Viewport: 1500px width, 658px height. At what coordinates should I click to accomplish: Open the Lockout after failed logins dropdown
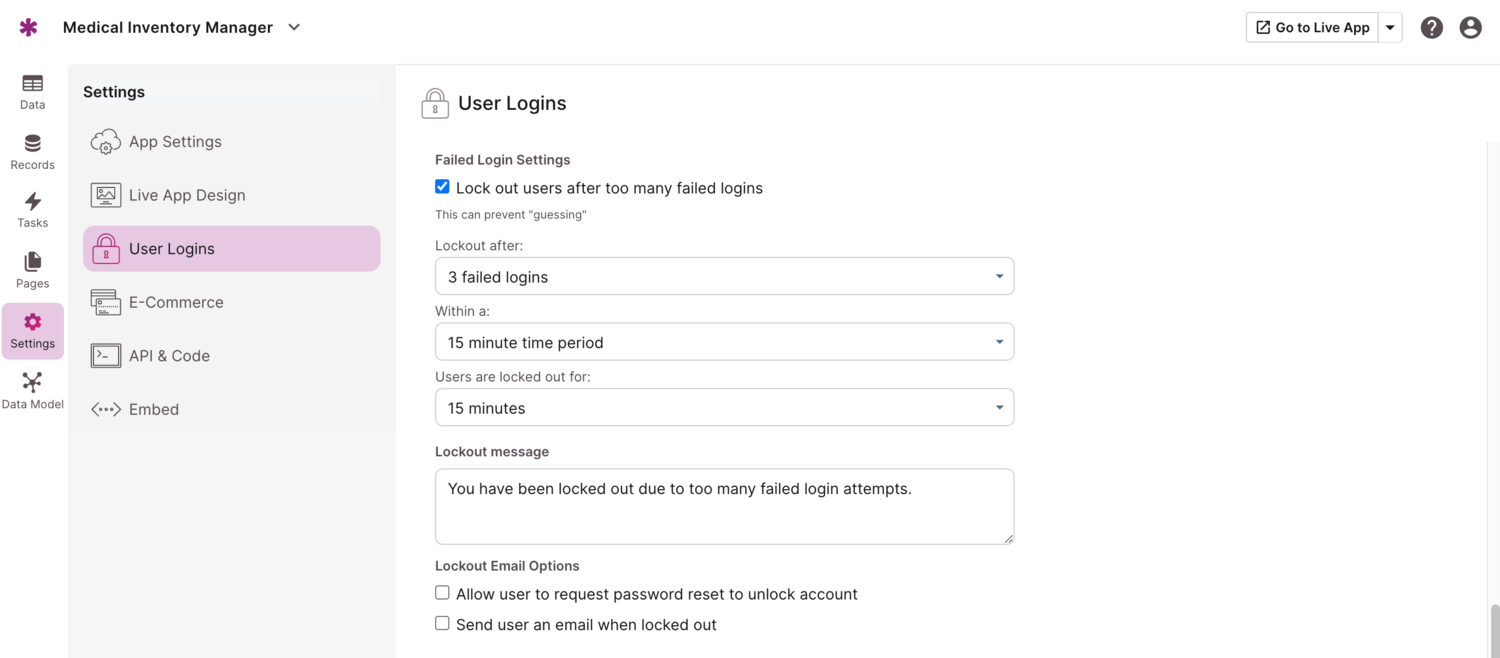[724, 277]
